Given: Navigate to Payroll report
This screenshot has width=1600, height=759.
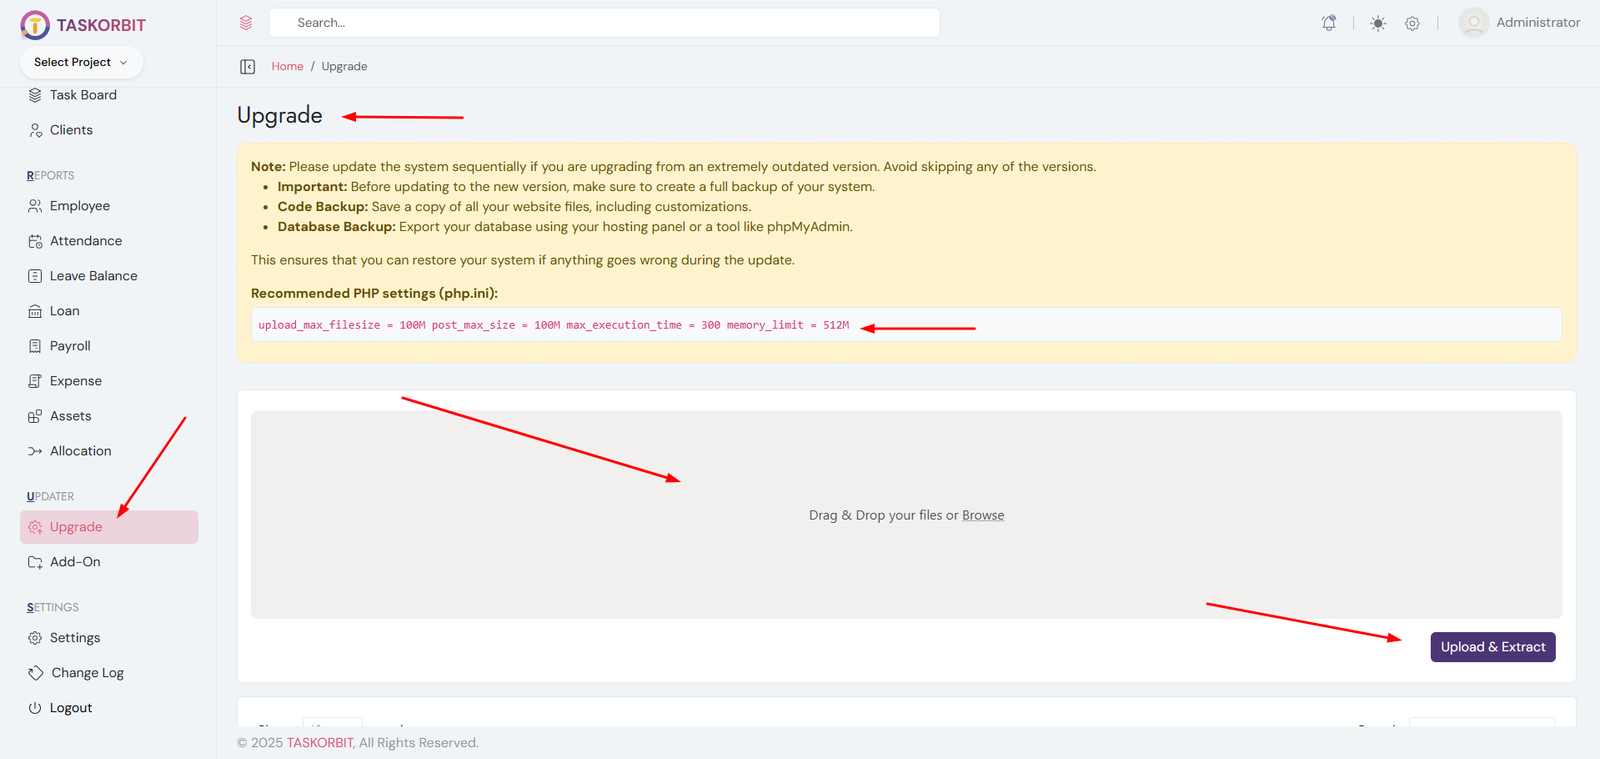Looking at the screenshot, I should point(70,346).
